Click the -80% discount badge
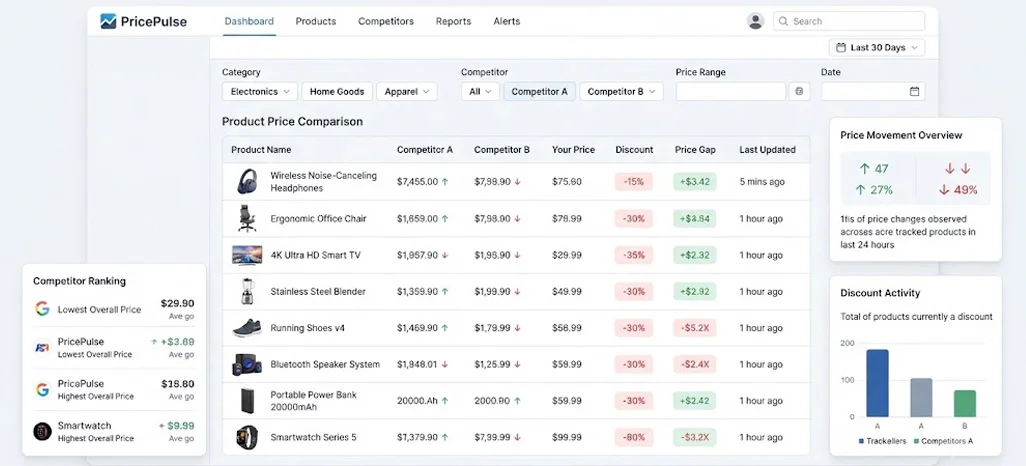Viewport: 1026px width, 466px height. [634, 437]
